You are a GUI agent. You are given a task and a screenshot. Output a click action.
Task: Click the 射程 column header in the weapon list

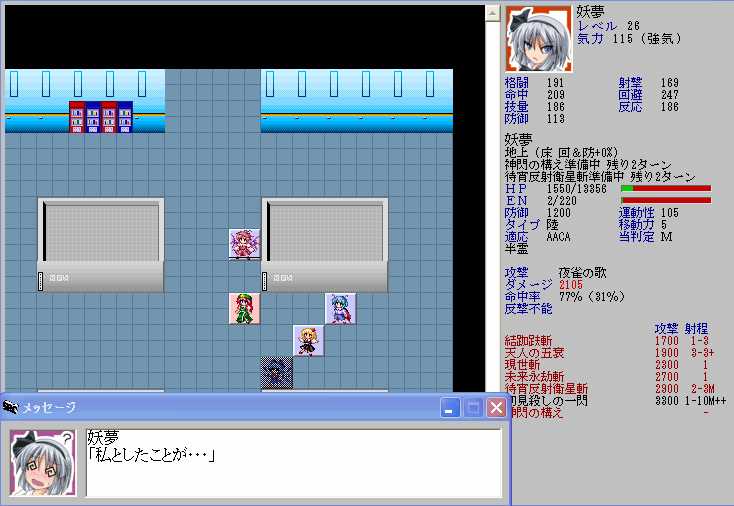coord(696,328)
